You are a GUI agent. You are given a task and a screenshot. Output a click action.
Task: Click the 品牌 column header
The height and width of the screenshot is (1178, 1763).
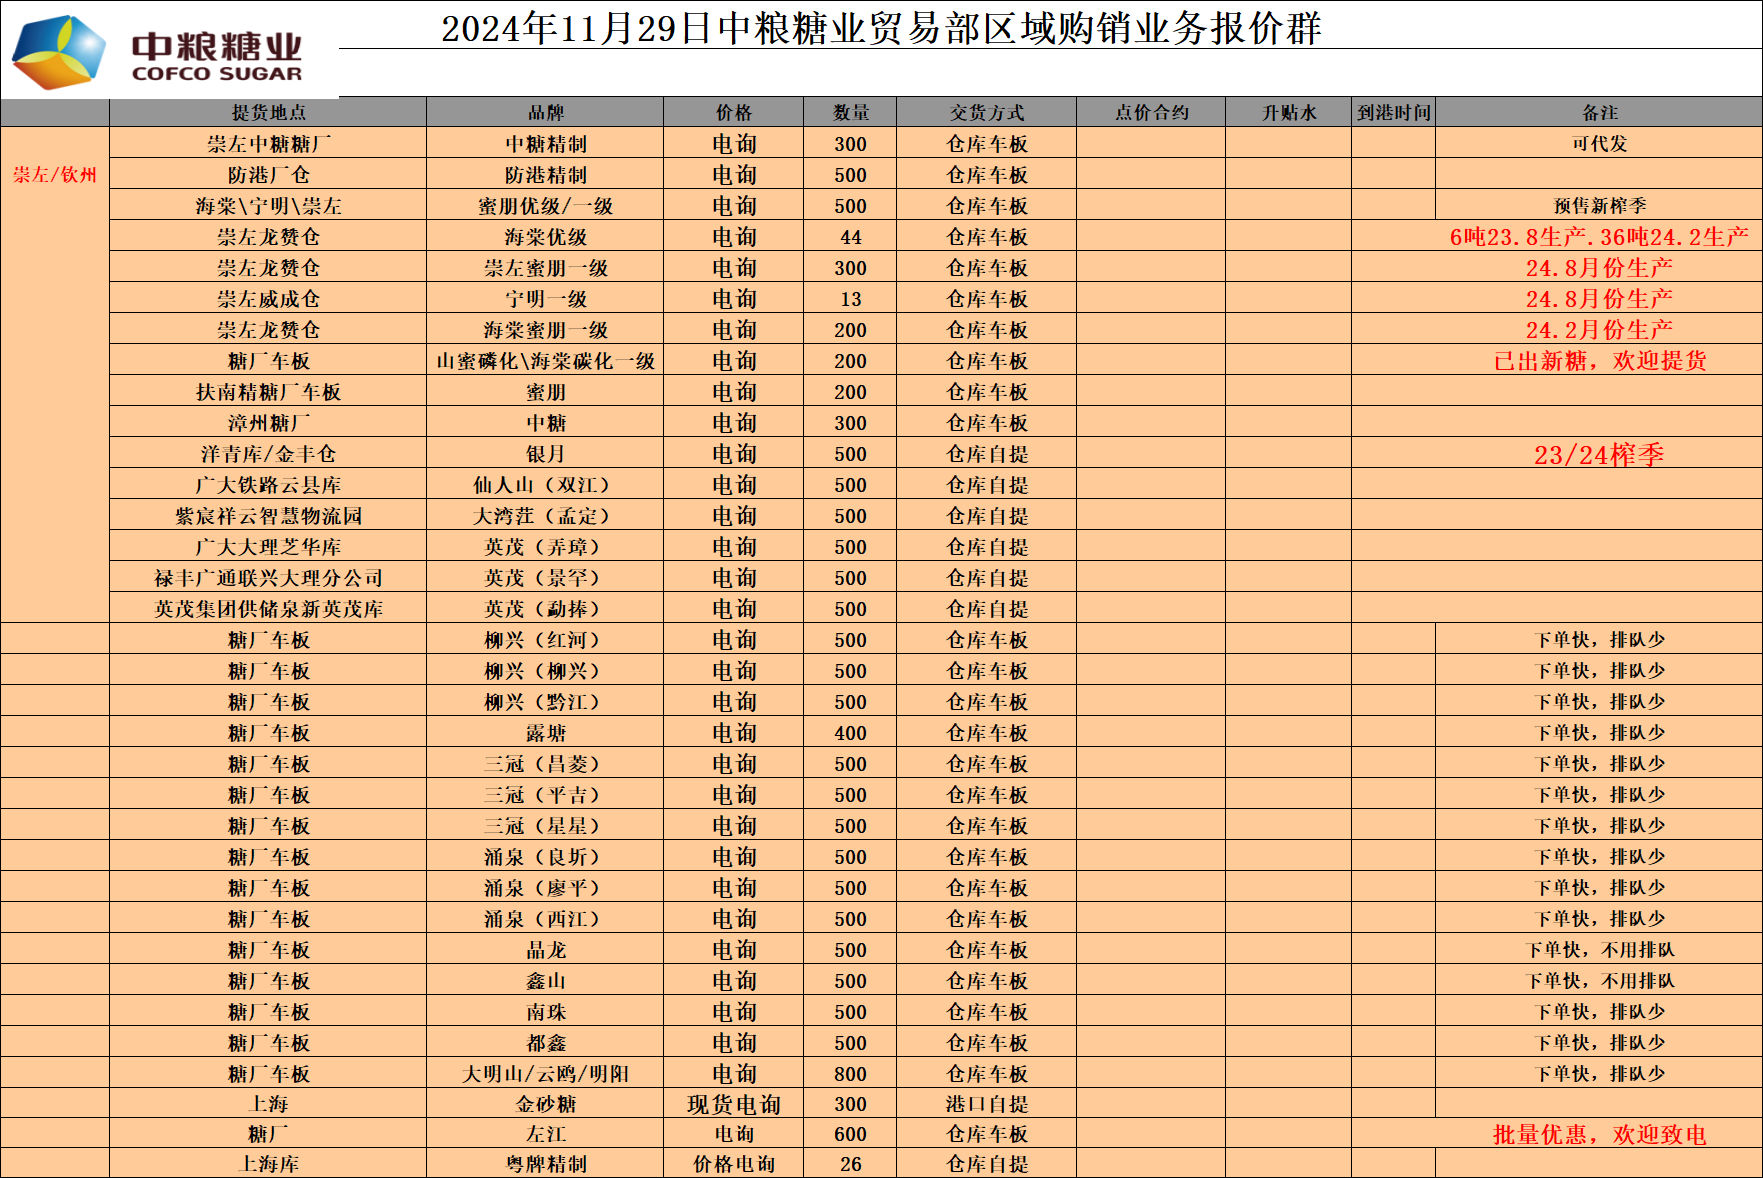tap(545, 113)
